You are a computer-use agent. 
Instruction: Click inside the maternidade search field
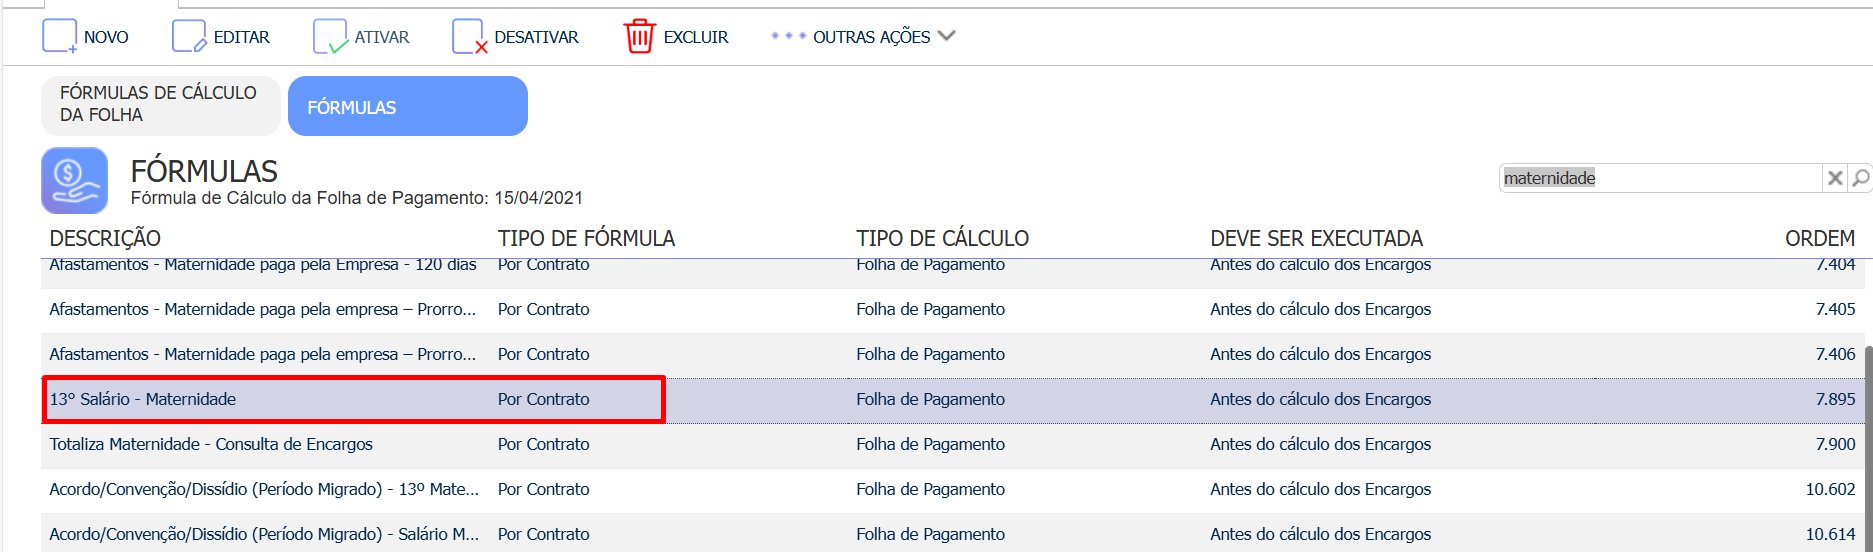pyautogui.click(x=1660, y=178)
